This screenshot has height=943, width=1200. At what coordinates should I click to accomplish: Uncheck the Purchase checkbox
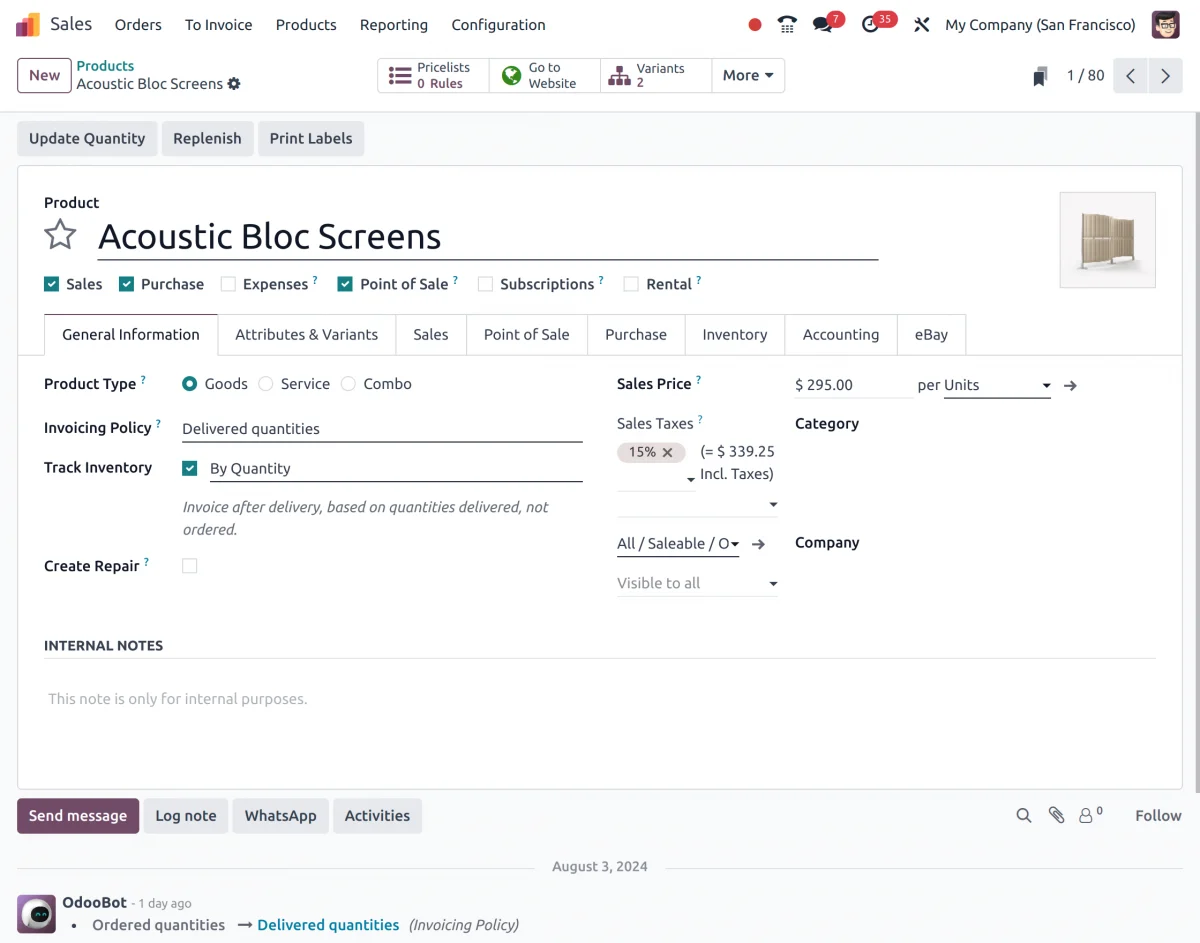tap(127, 283)
